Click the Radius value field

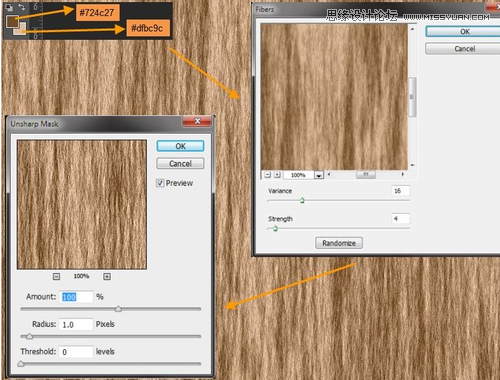click(x=76, y=324)
